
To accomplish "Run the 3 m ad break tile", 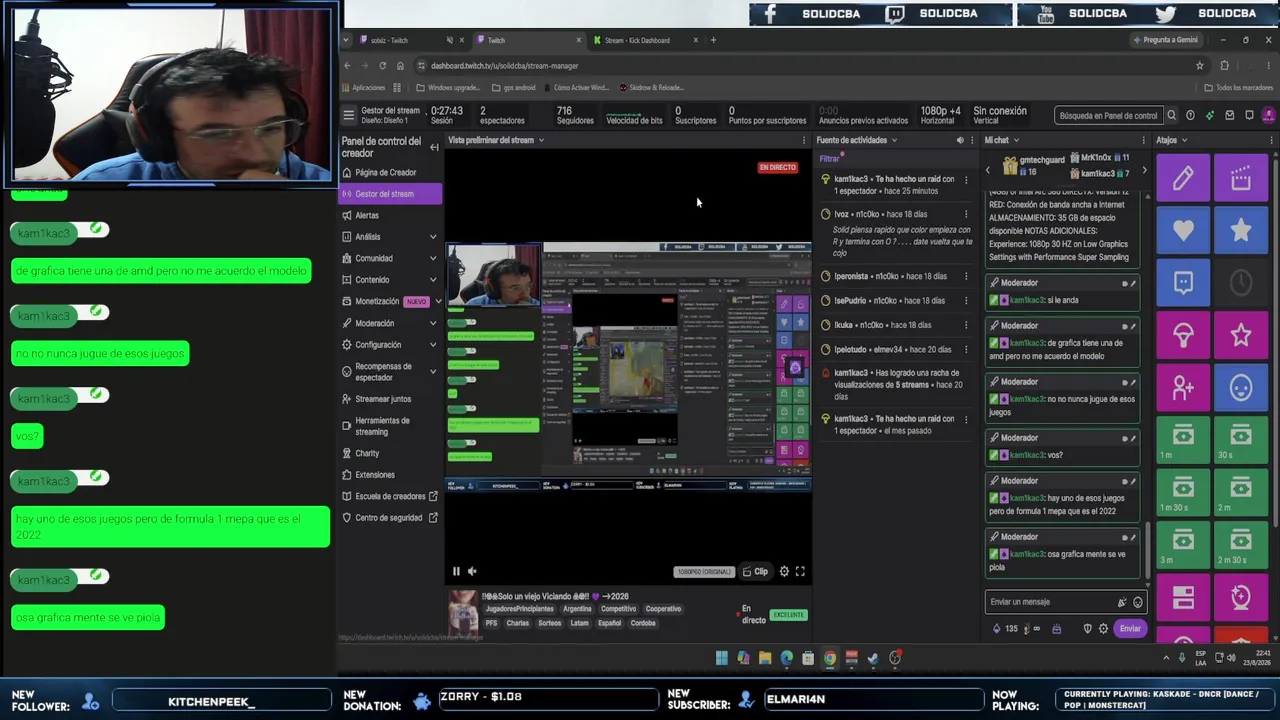I will click(1183, 545).
